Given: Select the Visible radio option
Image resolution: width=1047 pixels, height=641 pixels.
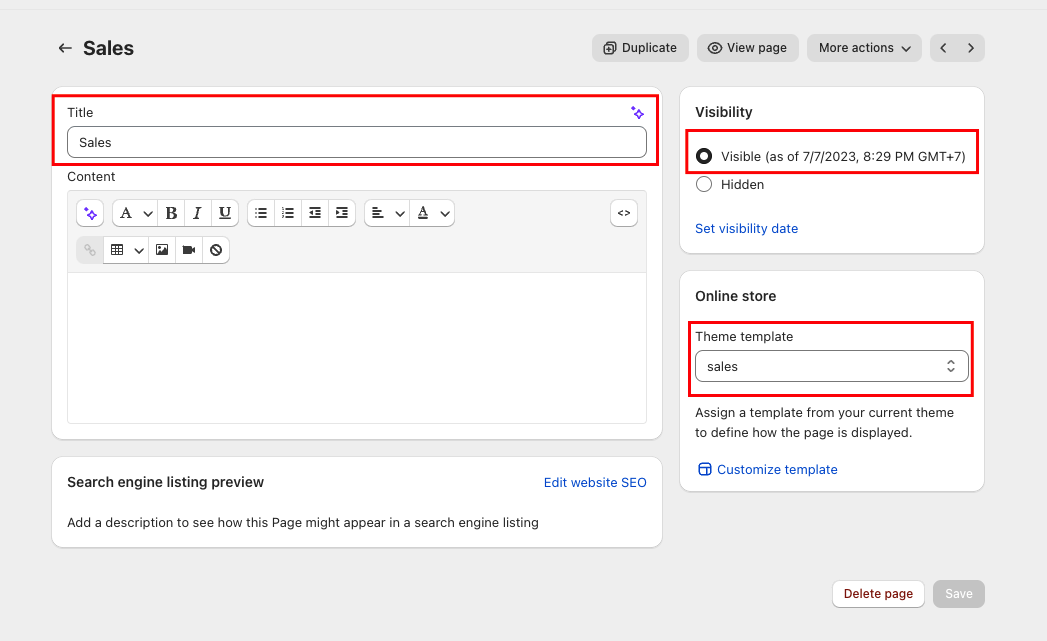Looking at the screenshot, I should 704,156.
